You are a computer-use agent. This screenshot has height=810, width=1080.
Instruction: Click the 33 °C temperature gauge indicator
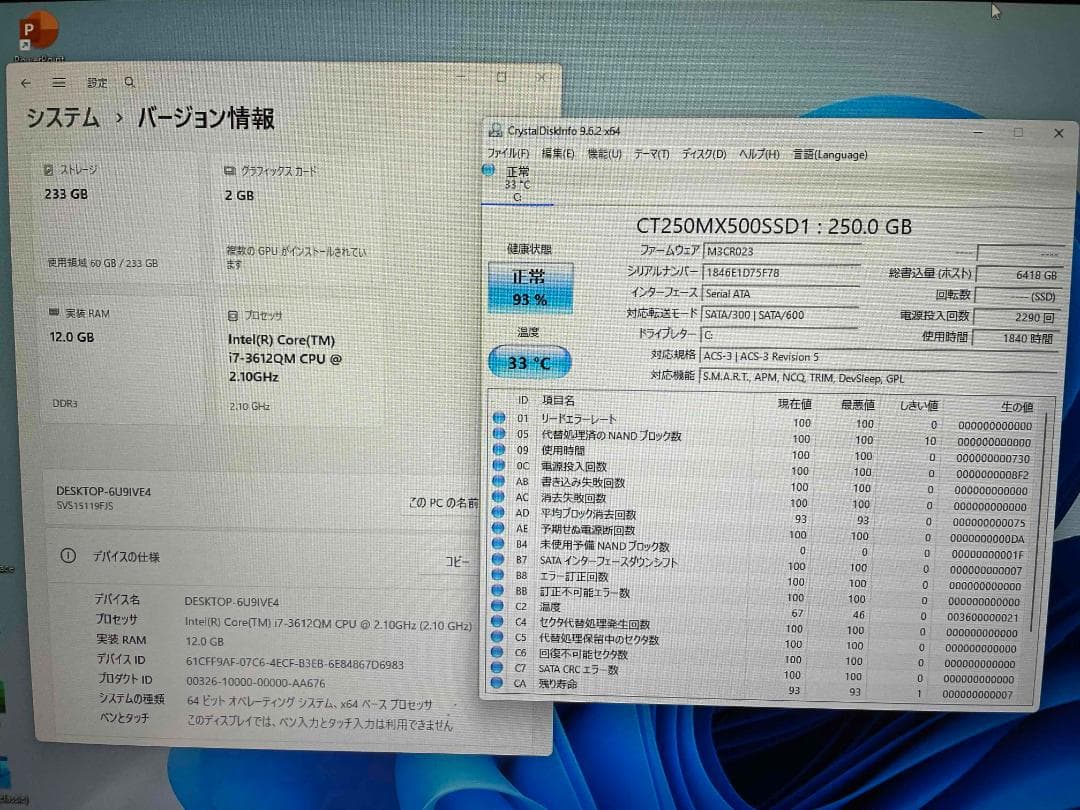528,362
